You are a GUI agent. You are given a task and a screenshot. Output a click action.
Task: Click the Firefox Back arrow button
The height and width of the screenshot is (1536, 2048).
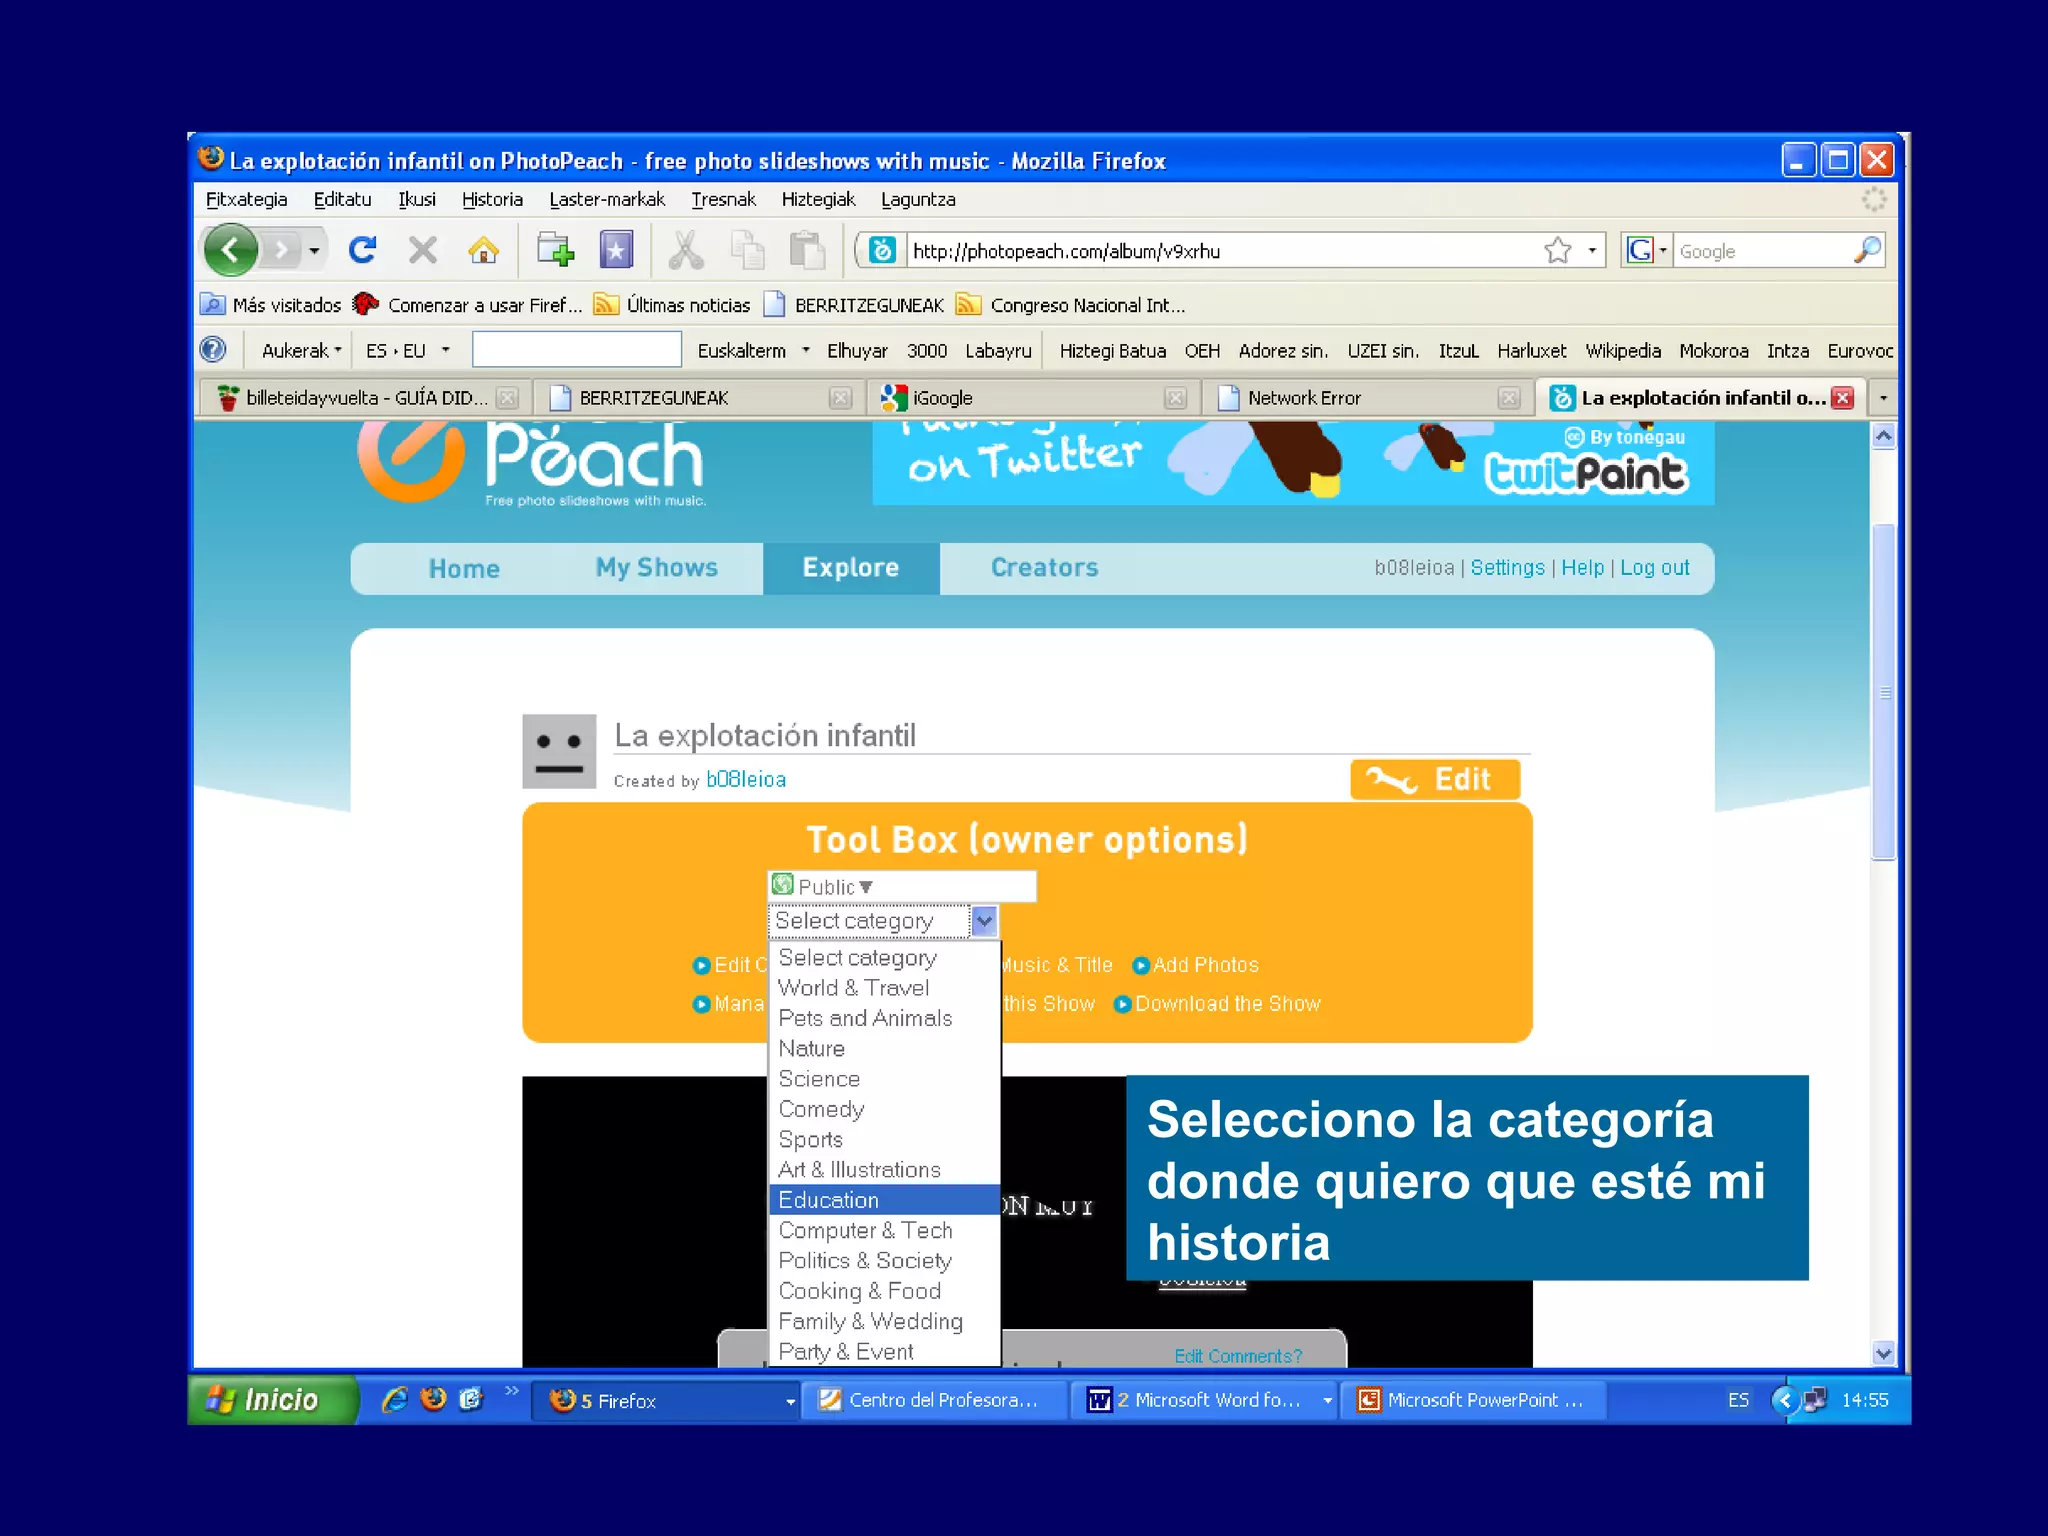(x=231, y=250)
